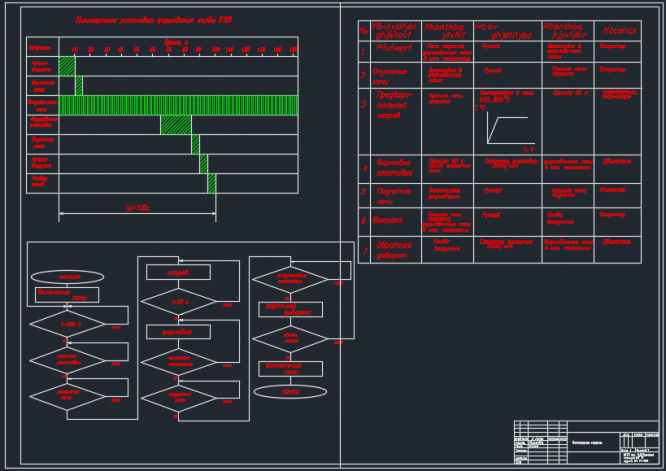
Task: Select the row number "3" table cell
Action: [364, 121]
